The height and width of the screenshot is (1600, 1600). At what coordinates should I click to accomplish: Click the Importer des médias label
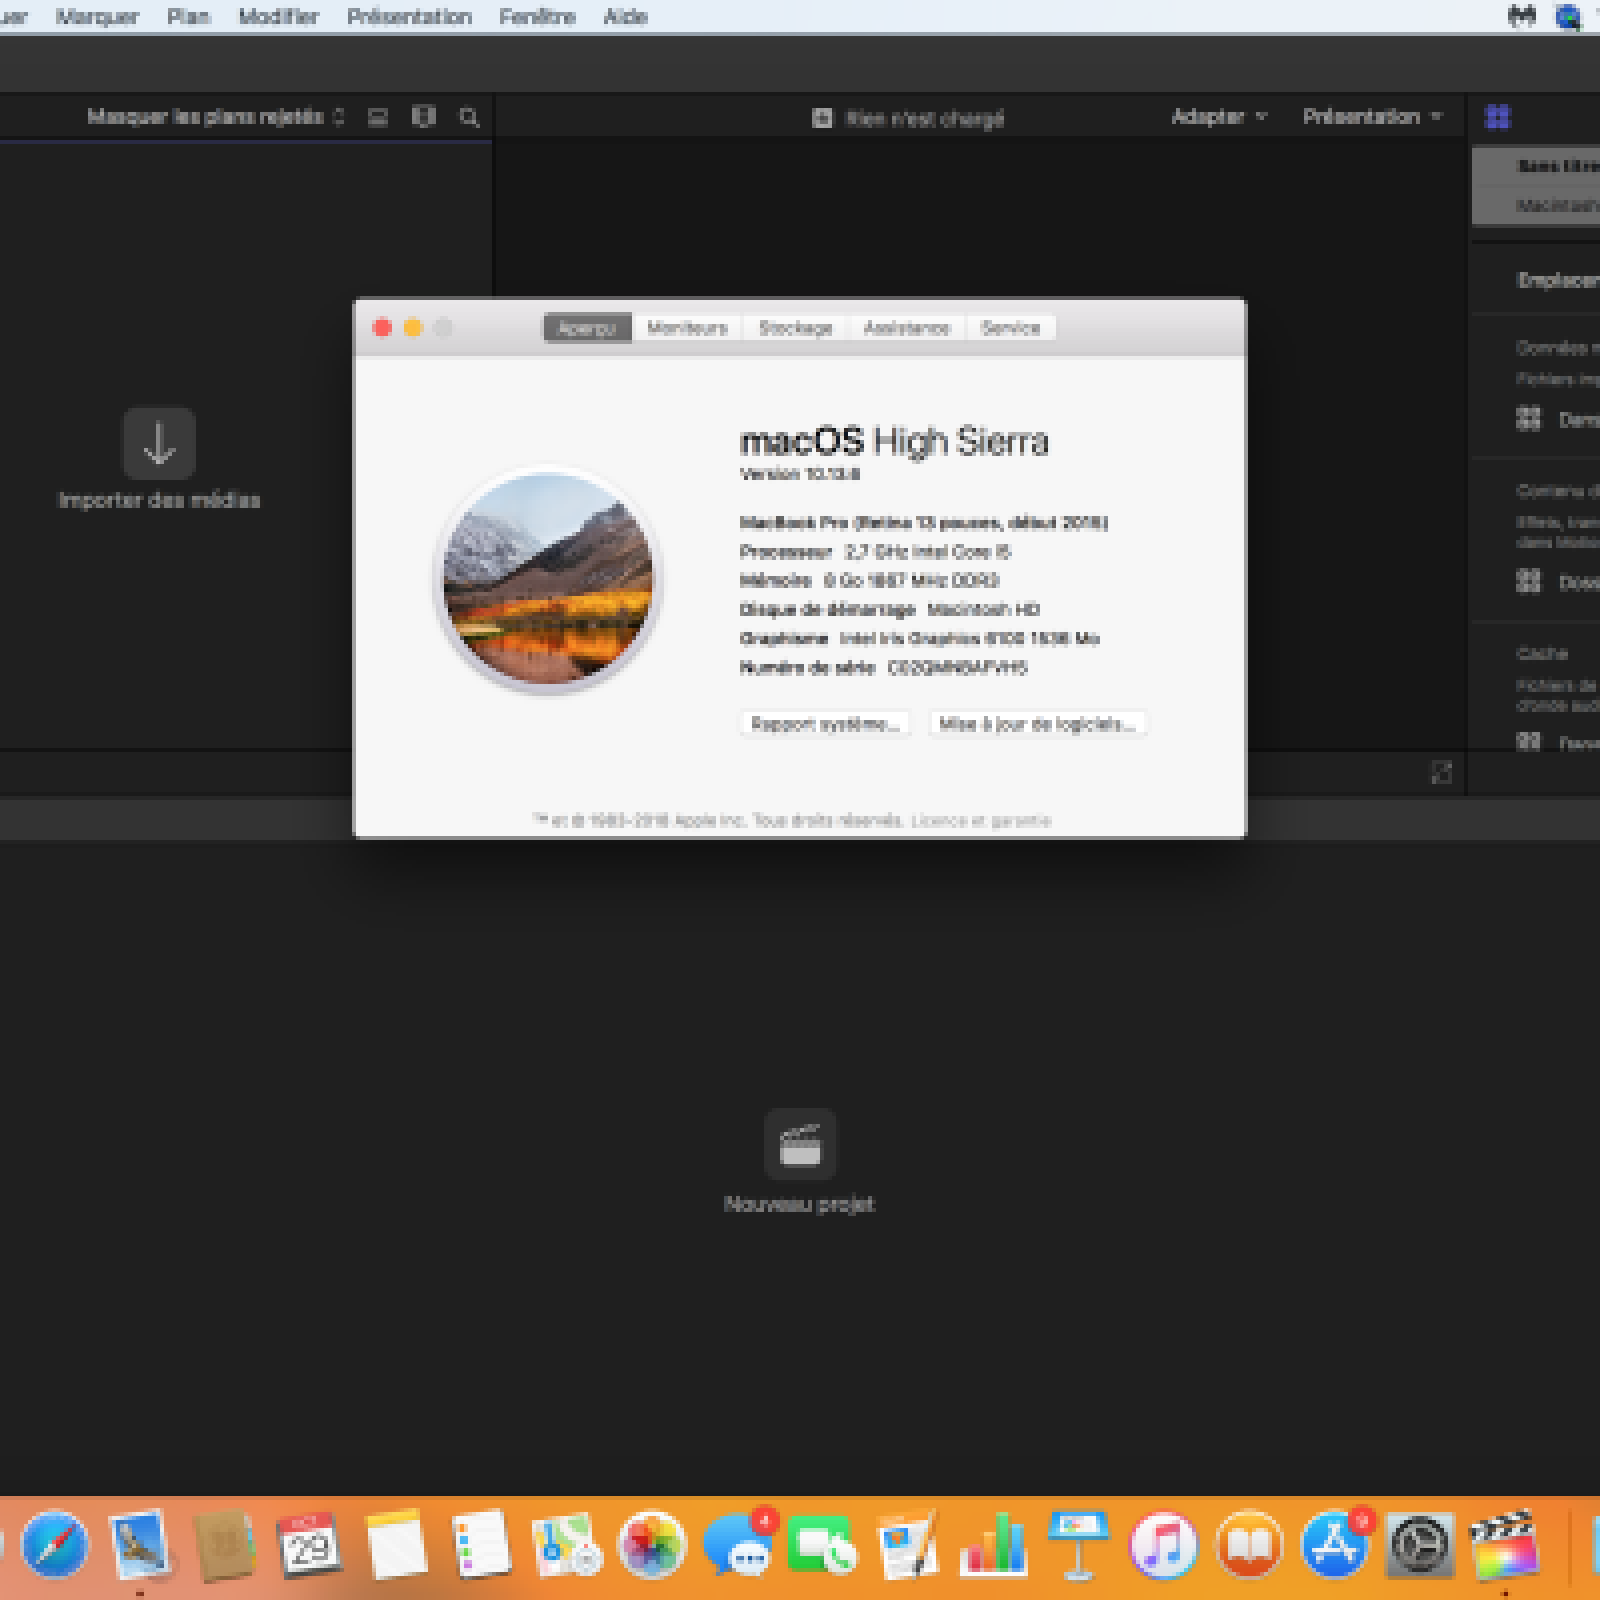point(159,500)
